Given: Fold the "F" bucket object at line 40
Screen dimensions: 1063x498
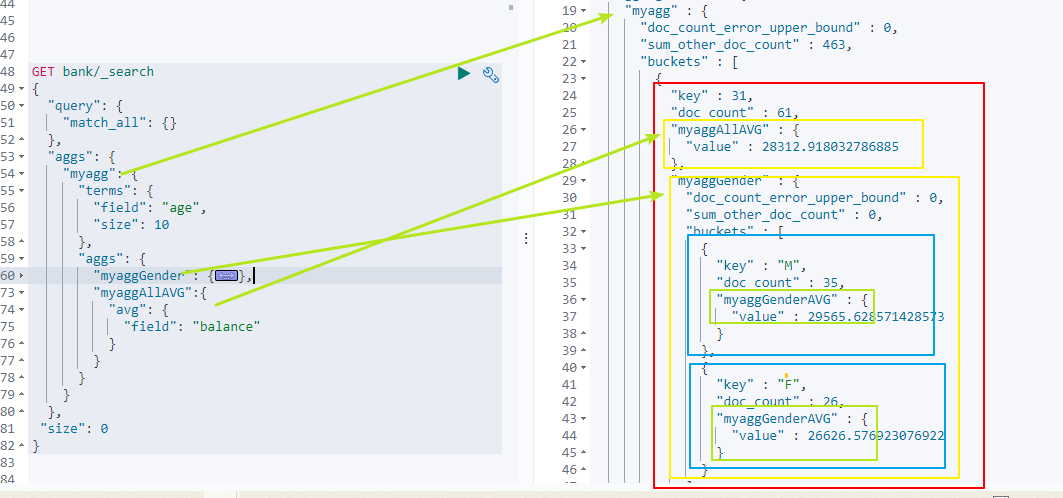Looking at the screenshot, I should pos(584,367).
